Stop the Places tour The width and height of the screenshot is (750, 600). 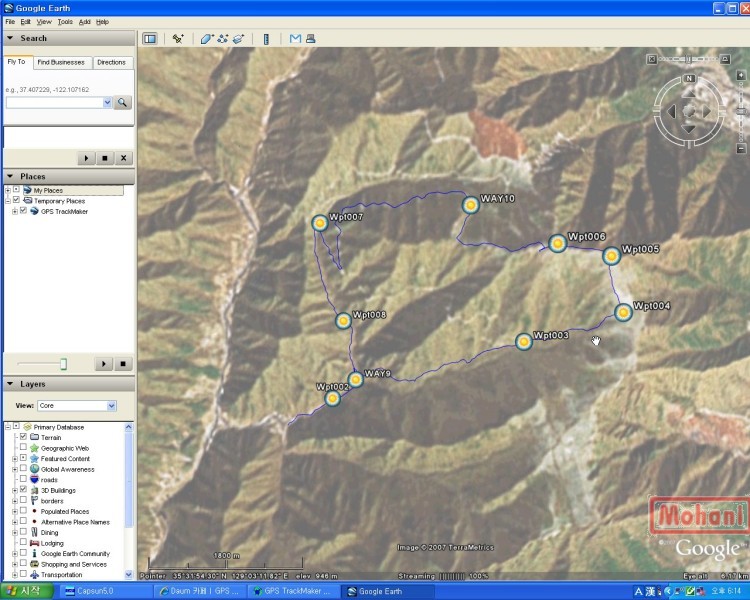tap(122, 364)
